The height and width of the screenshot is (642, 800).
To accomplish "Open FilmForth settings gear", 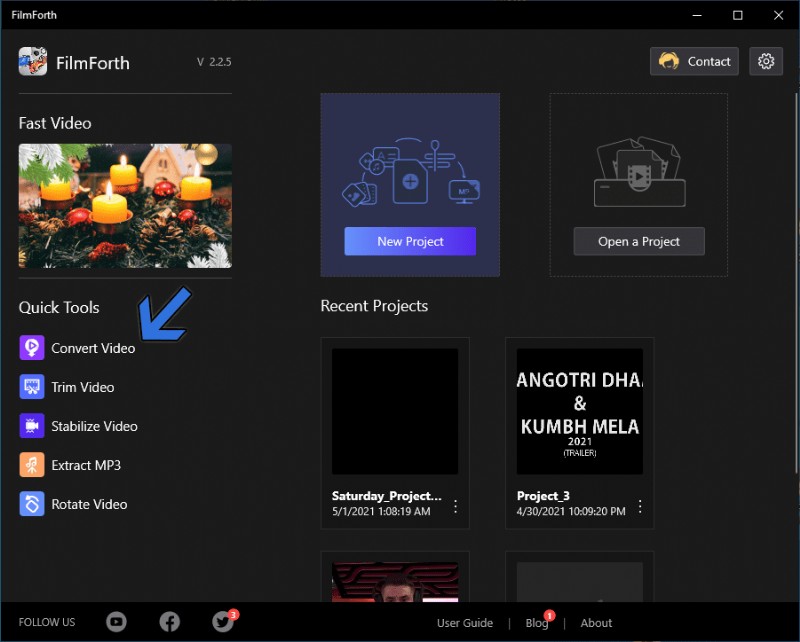I will coord(766,61).
